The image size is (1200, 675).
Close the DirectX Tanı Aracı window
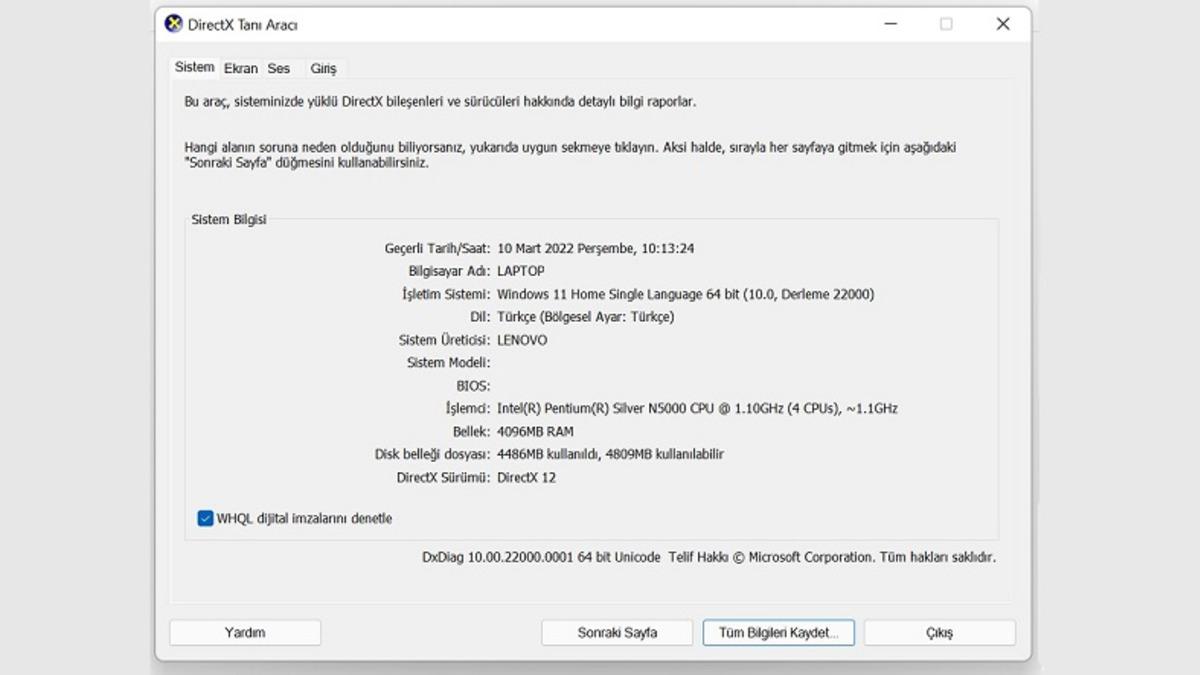point(1003,24)
